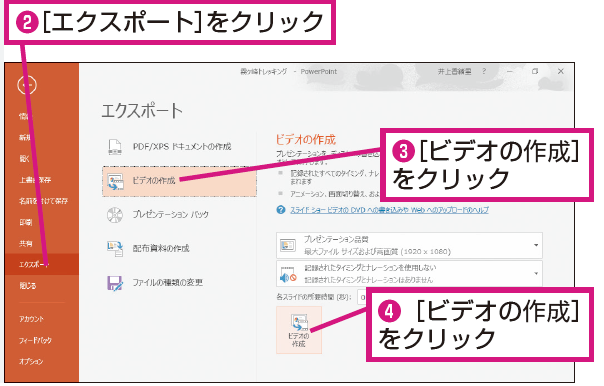Screen dimensions: 604x386
Task: Click the プレゼンテーション品質 option text
Action: click(336, 239)
